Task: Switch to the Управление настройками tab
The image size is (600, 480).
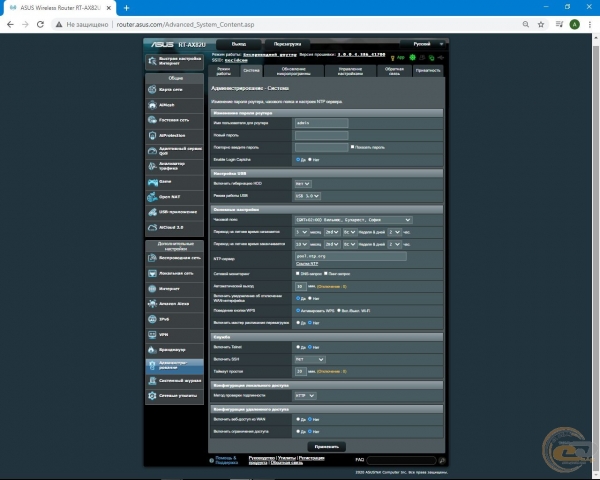Action: tap(350, 71)
